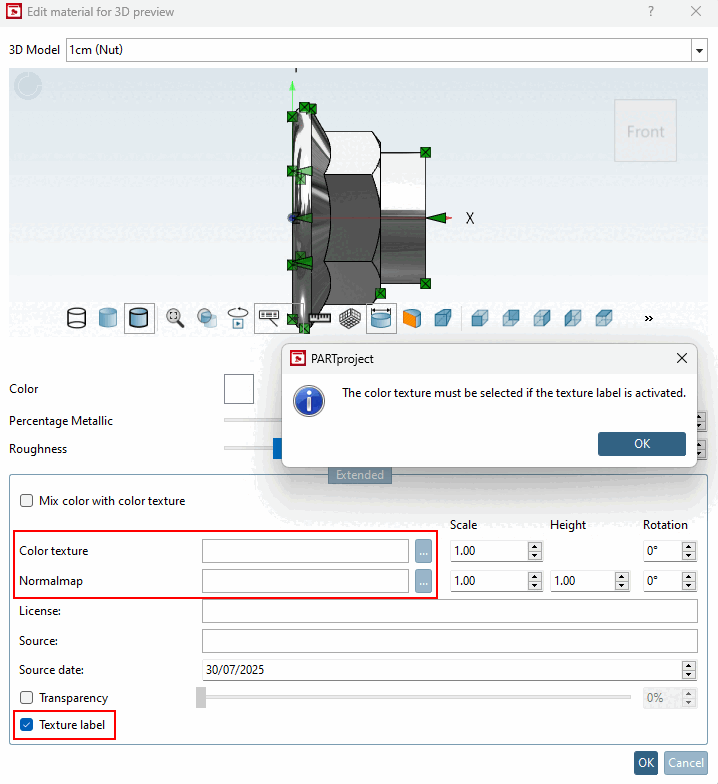Viewport: 718px width, 784px height.
Task: Open the 3D Model dropdown
Action: [699, 50]
